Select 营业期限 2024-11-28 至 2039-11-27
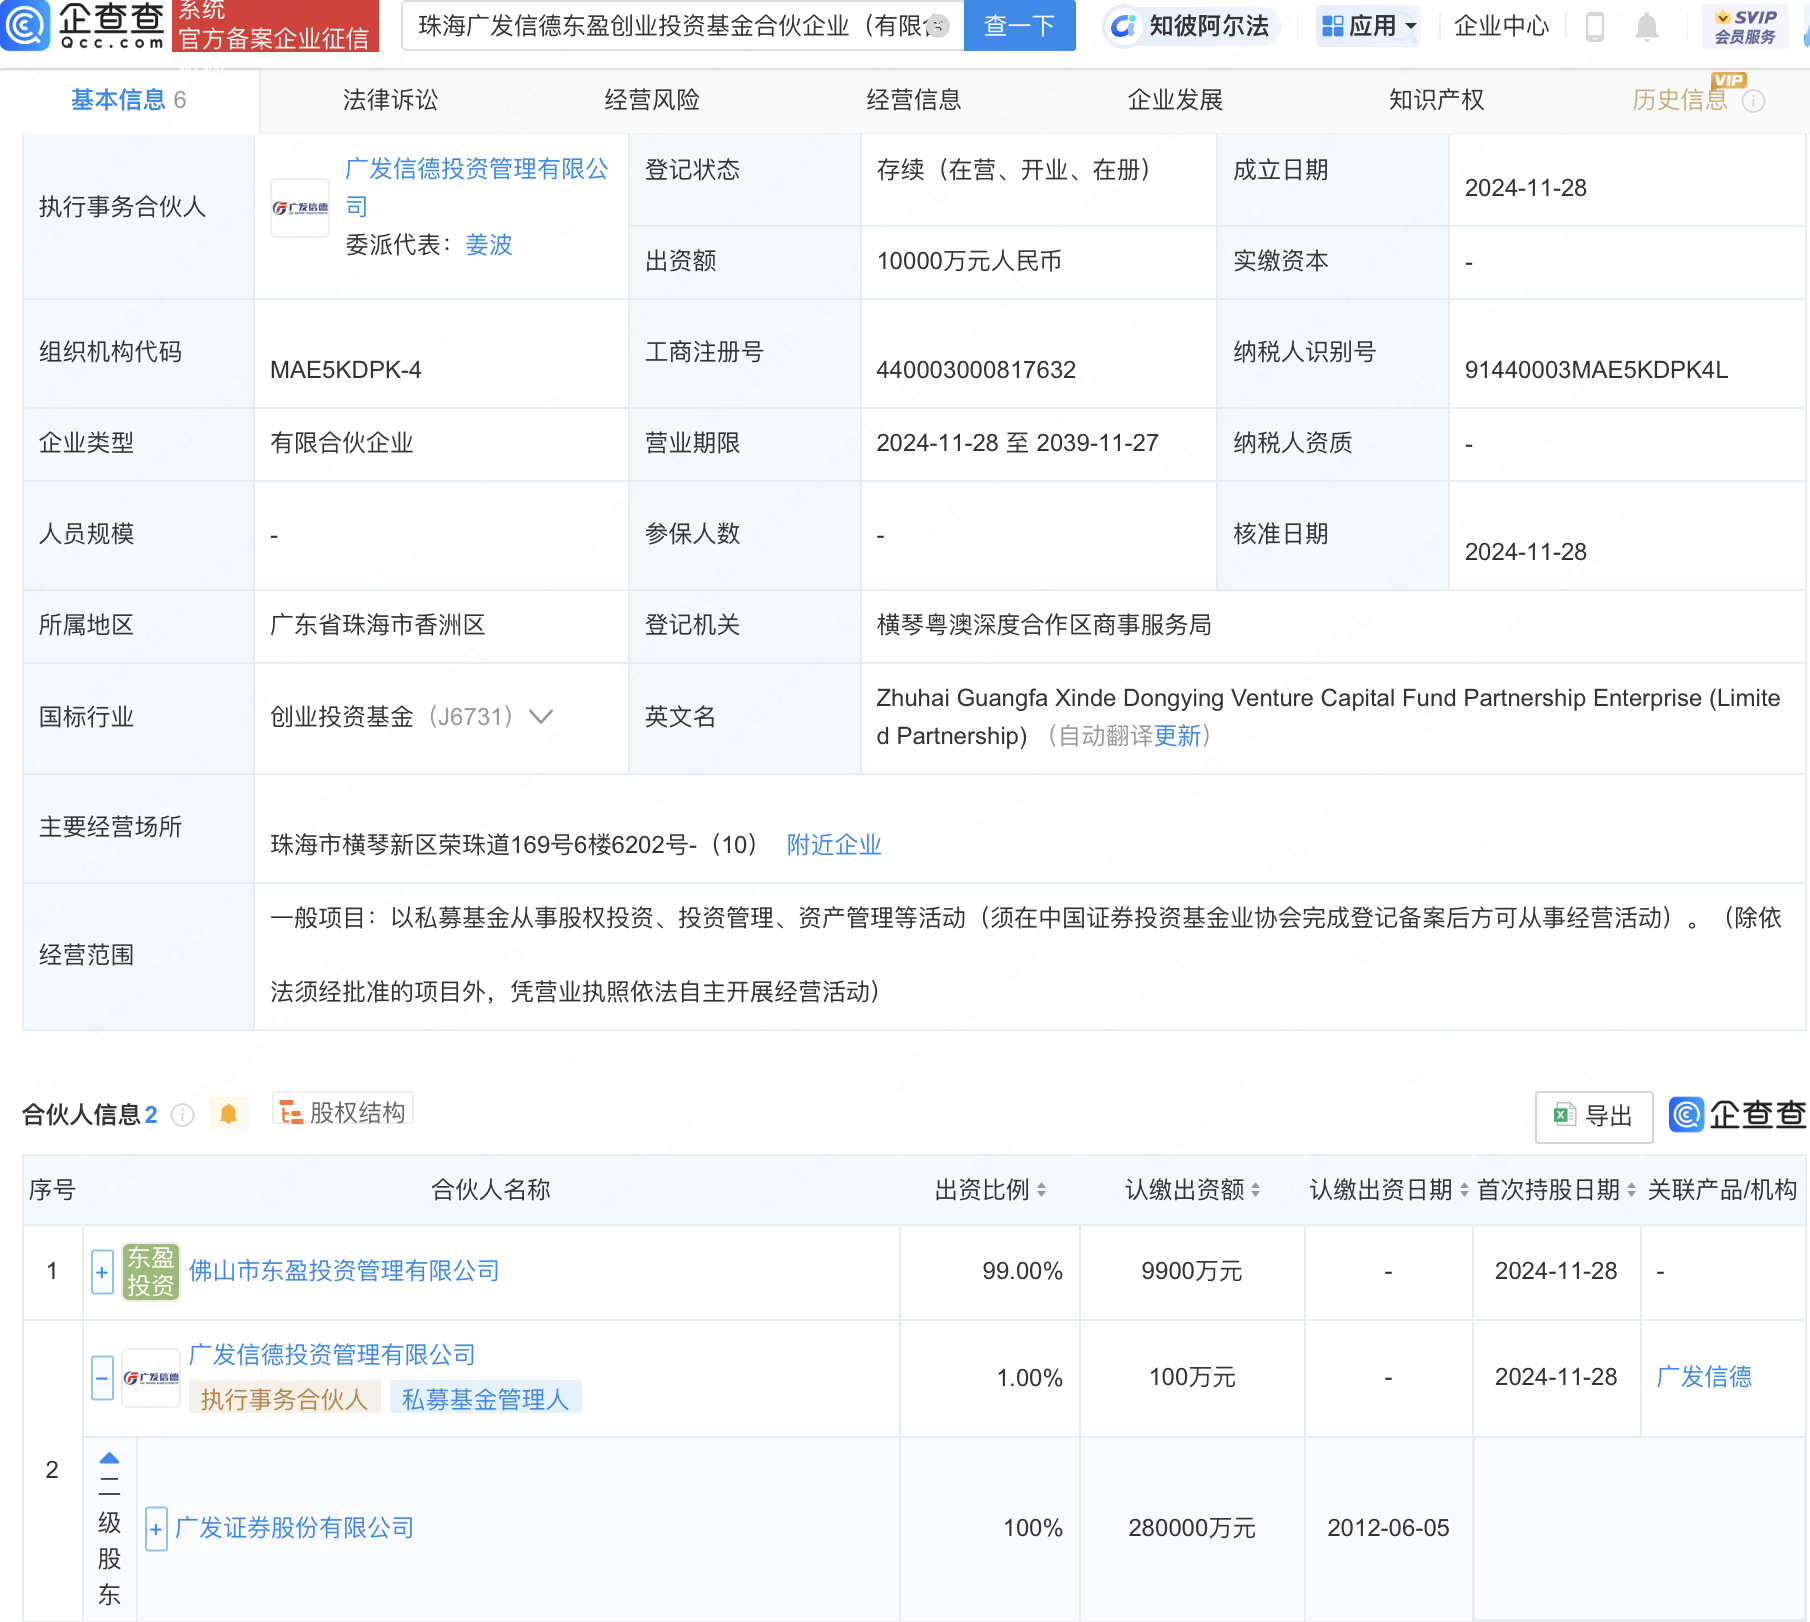 tap(1017, 443)
